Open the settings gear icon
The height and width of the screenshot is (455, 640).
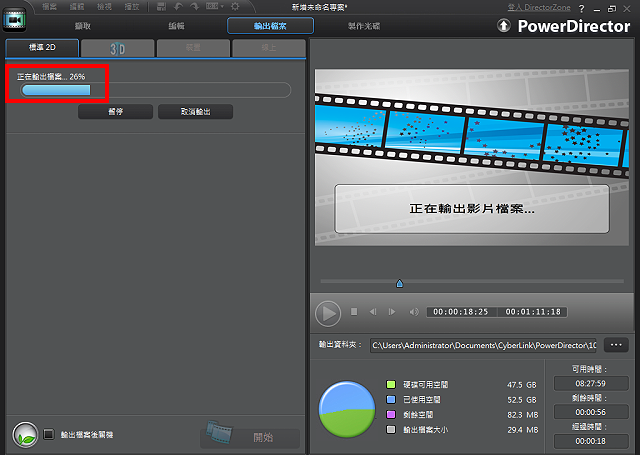(x=235, y=7)
